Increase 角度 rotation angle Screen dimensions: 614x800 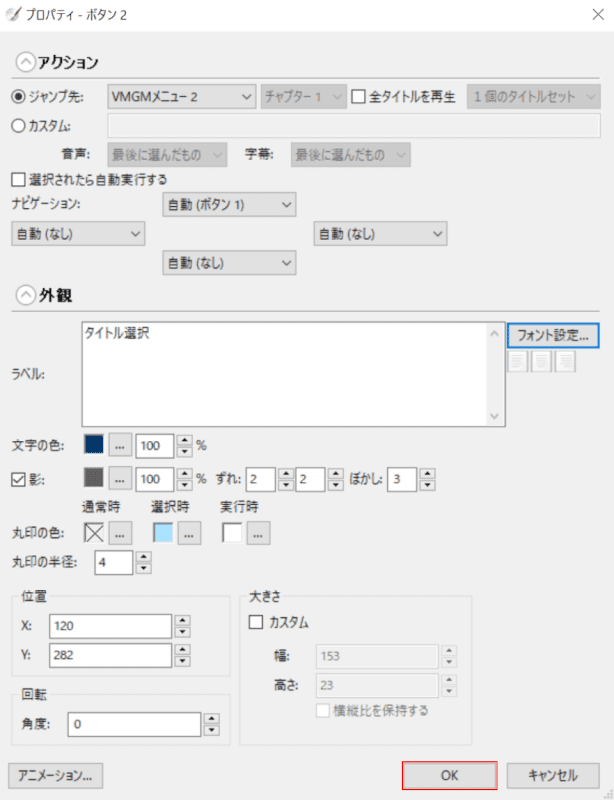click(211, 719)
